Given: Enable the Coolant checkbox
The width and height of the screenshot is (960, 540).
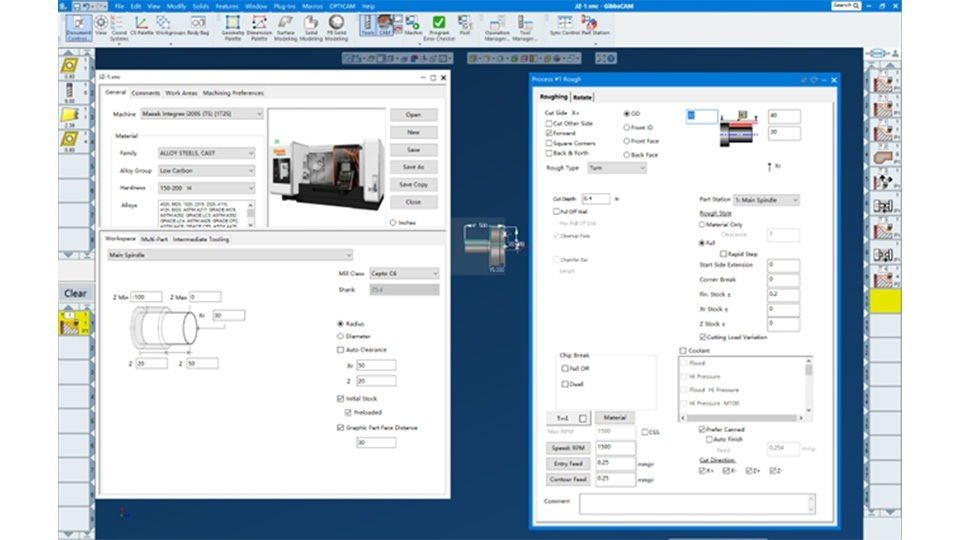Looking at the screenshot, I should (683, 351).
